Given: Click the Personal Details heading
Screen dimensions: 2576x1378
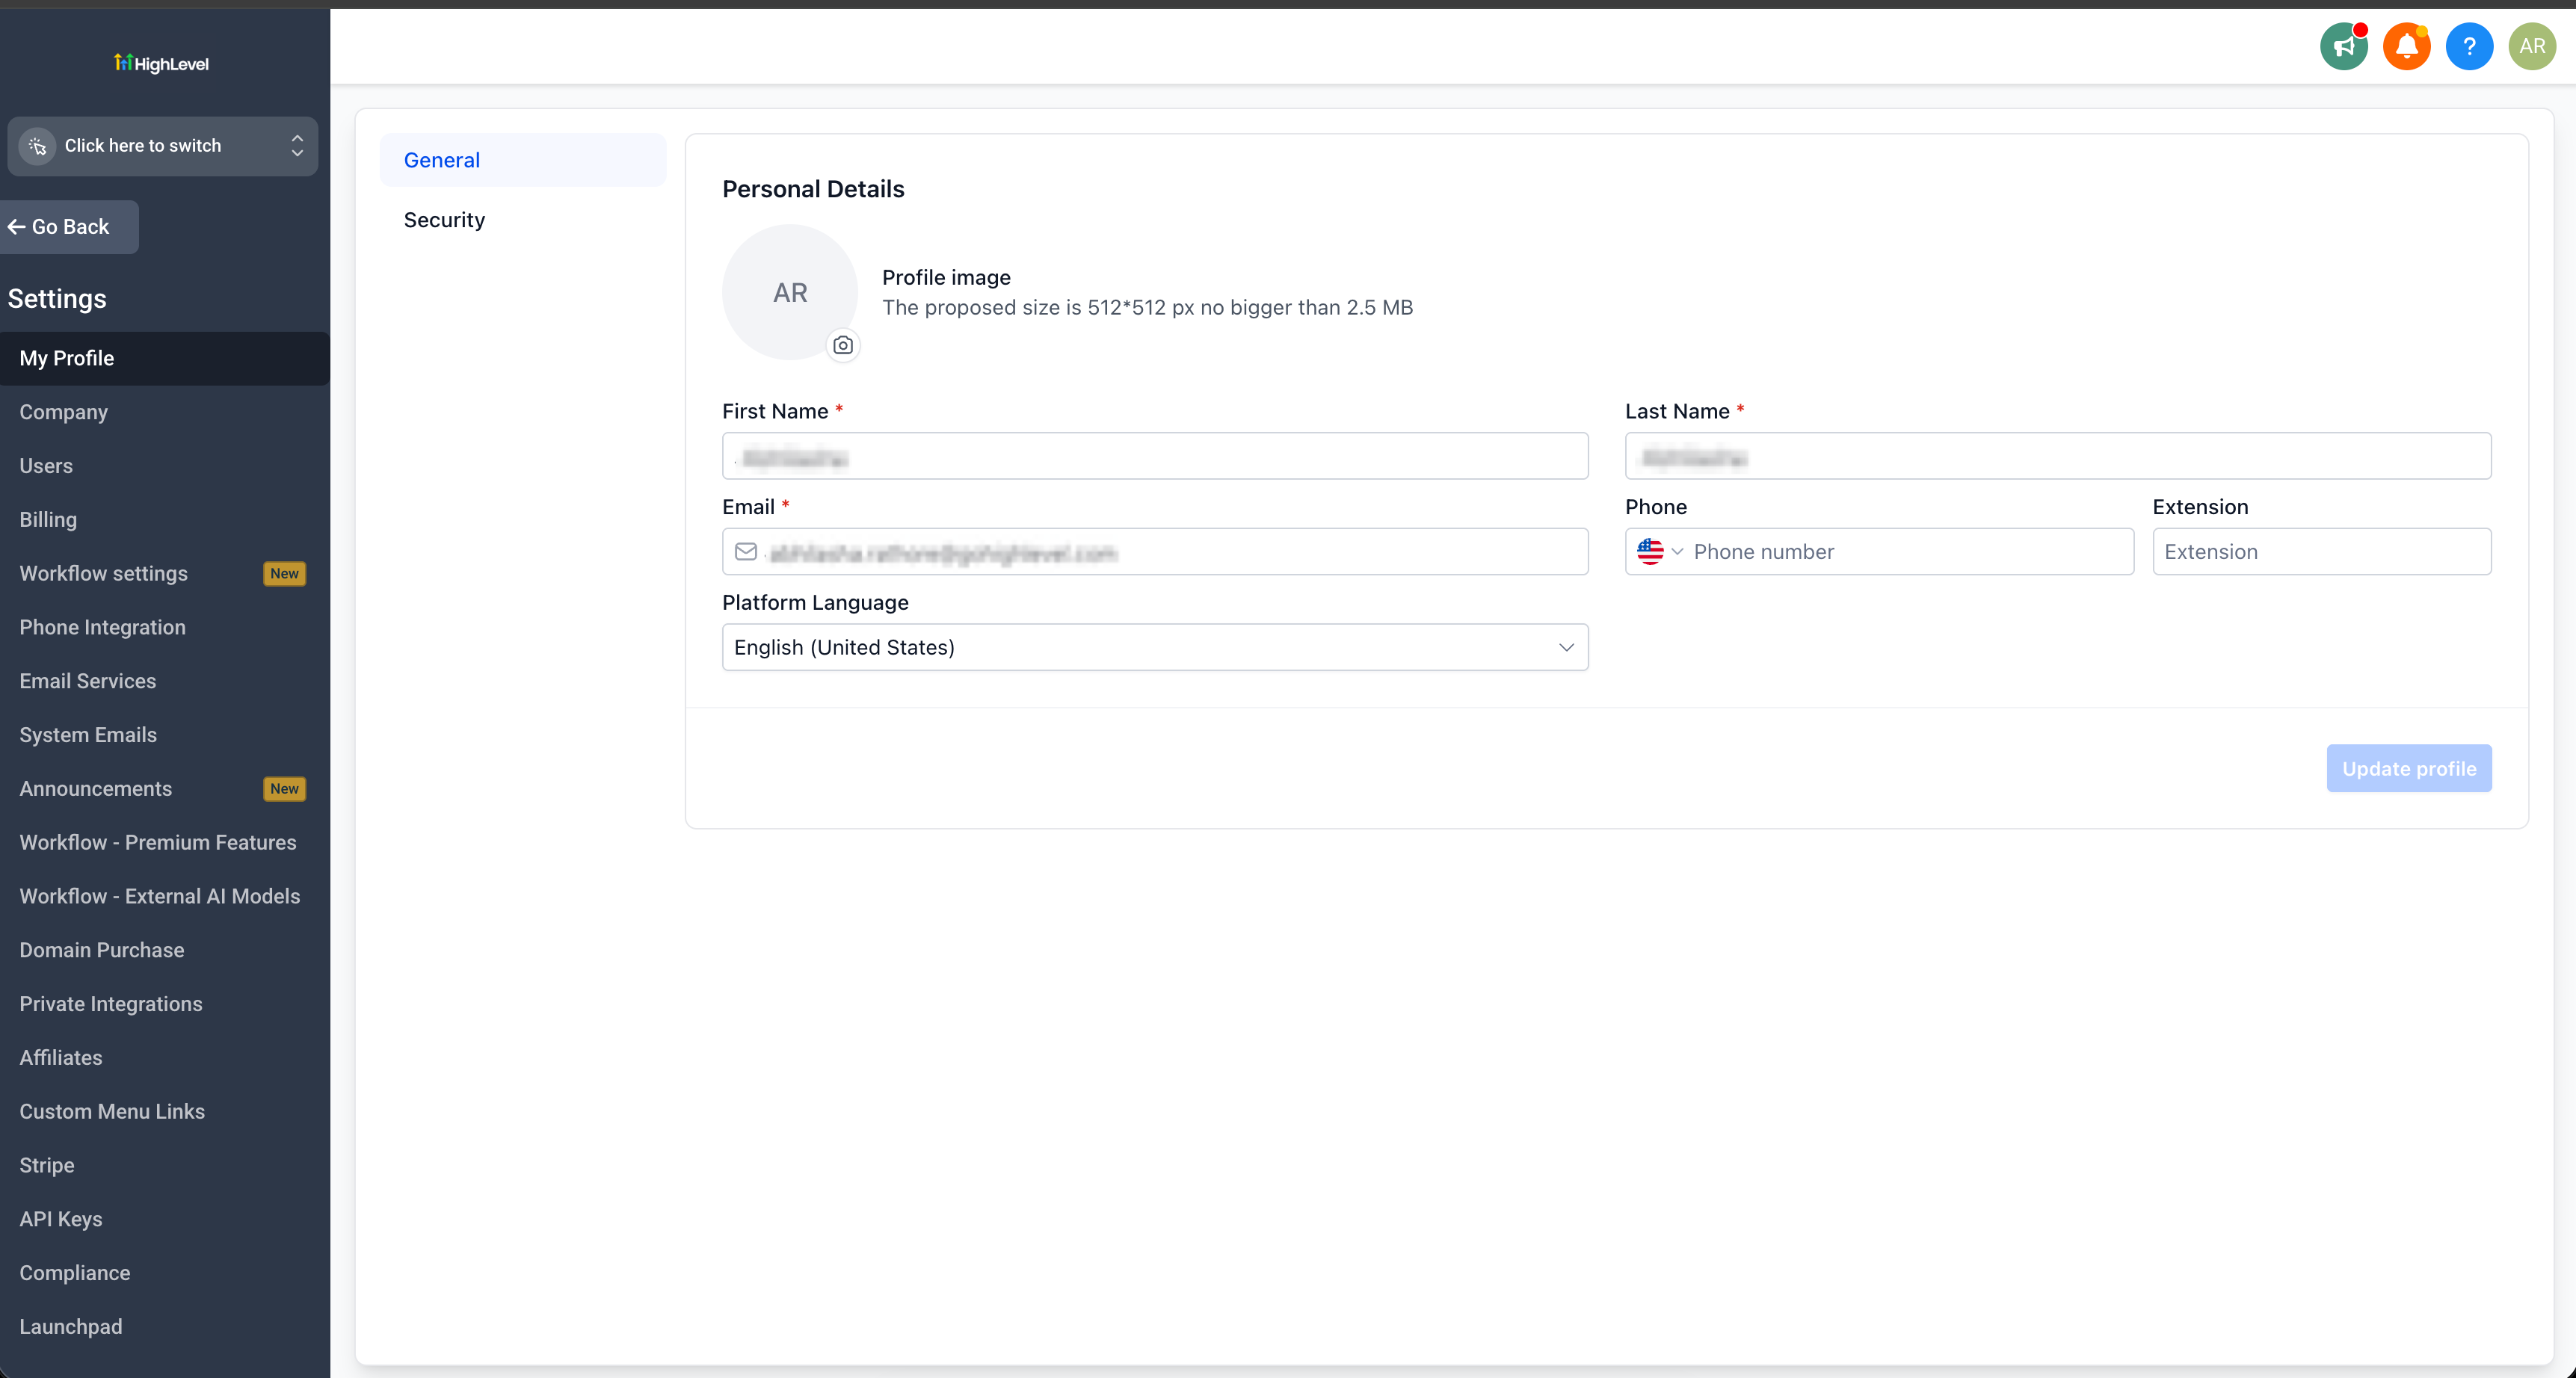Looking at the screenshot, I should point(813,189).
